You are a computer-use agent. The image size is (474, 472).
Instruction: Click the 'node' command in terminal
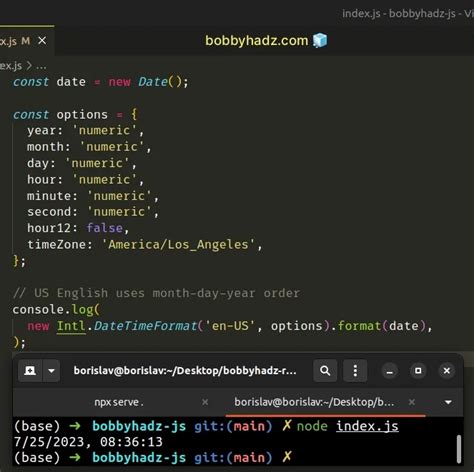[312, 426]
